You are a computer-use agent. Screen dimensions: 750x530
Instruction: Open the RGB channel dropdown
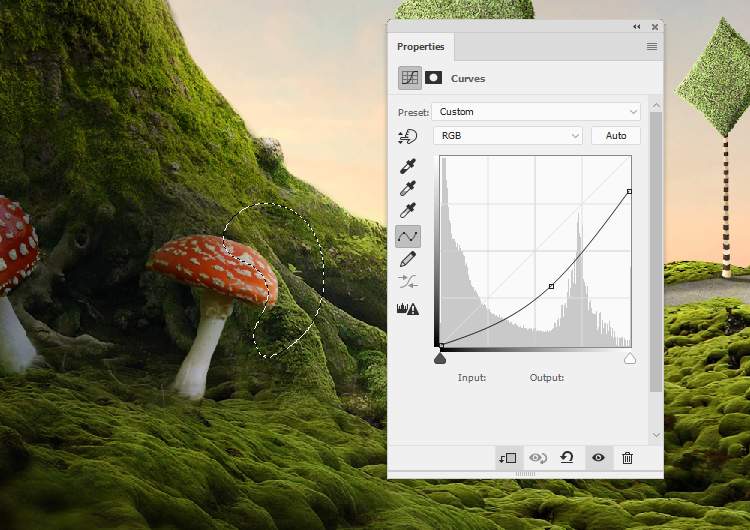(x=508, y=136)
